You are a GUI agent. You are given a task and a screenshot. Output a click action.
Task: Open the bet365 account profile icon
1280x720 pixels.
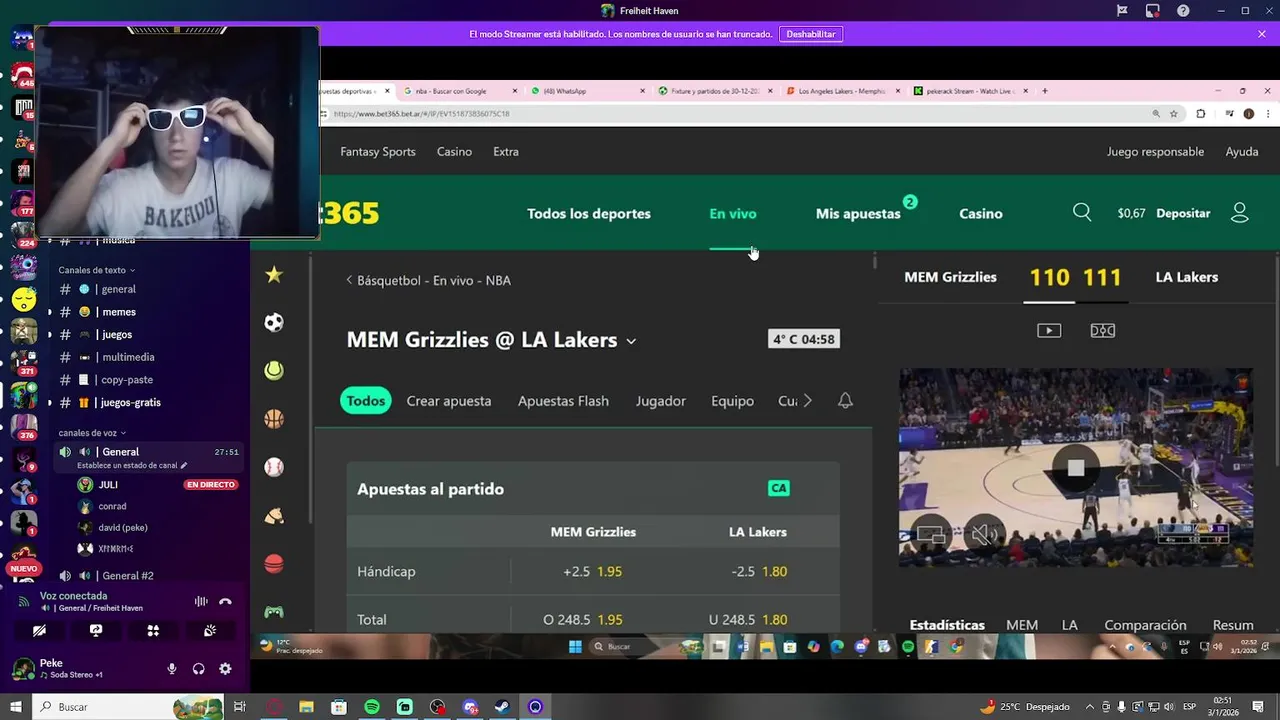pyautogui.click(x=1240, y=213)
